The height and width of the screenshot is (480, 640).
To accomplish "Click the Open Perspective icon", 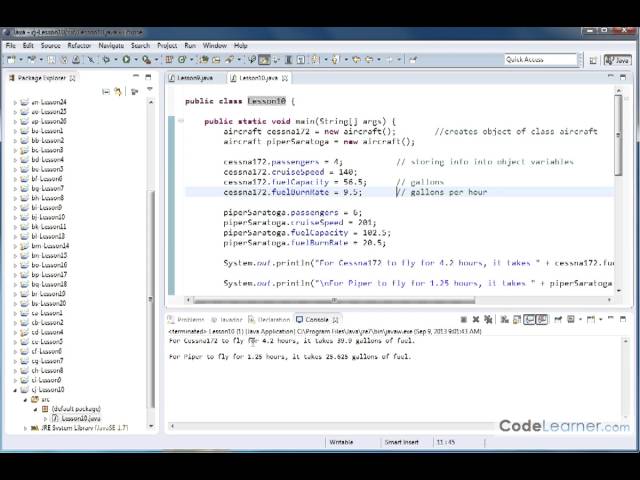I will point(593,60).
